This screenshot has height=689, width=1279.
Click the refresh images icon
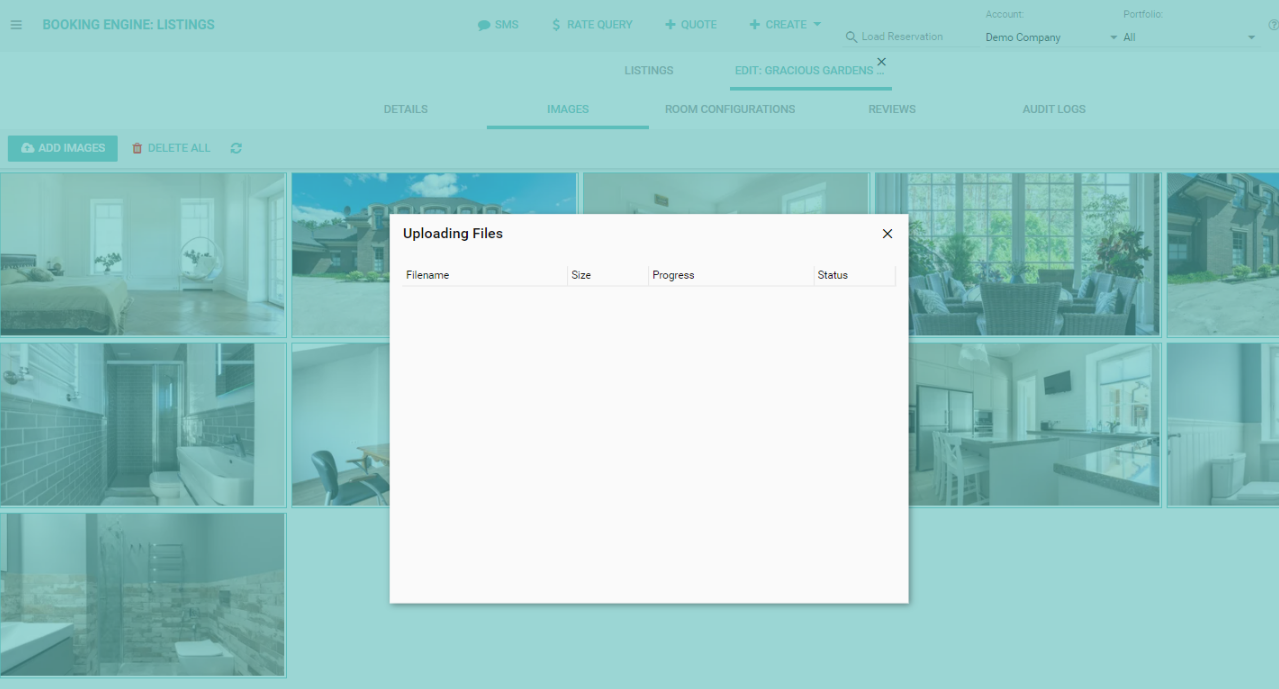pyautogui.click(x=236, y=148)
